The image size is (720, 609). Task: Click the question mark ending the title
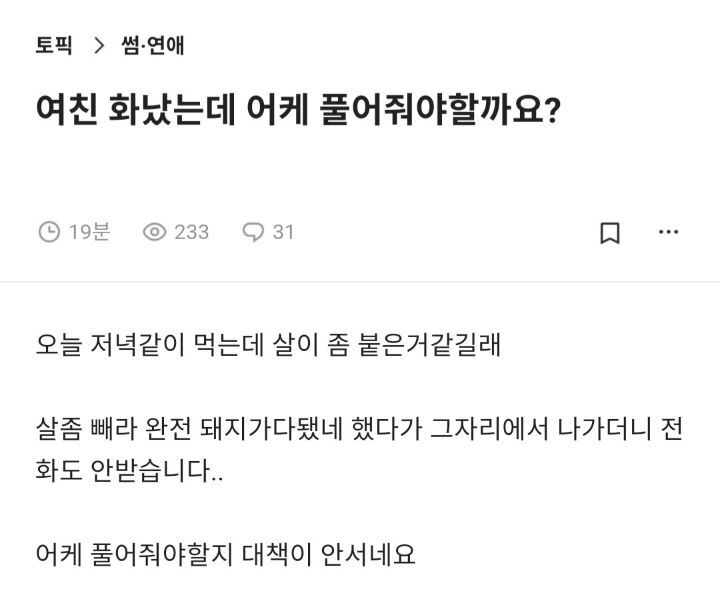pyautogui.click(x=550, y=111)
